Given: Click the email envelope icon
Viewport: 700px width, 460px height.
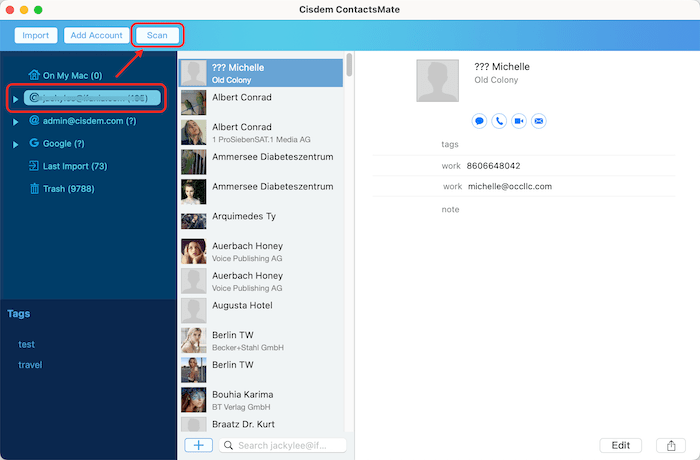Looking at the screenshot, I should point(539,121).
